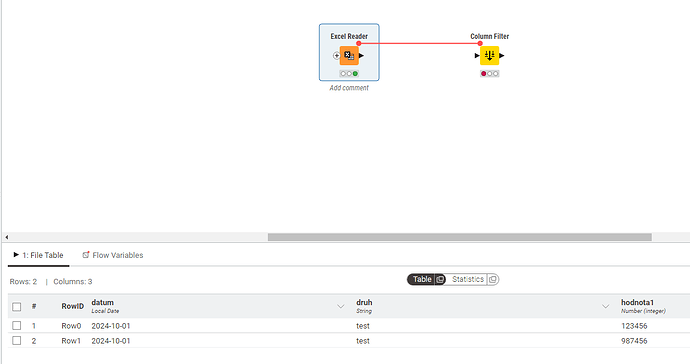The width and height of the screenshot is (690, 364).
Task: Click the Excel Reader status traffic light
Action: 349,74
